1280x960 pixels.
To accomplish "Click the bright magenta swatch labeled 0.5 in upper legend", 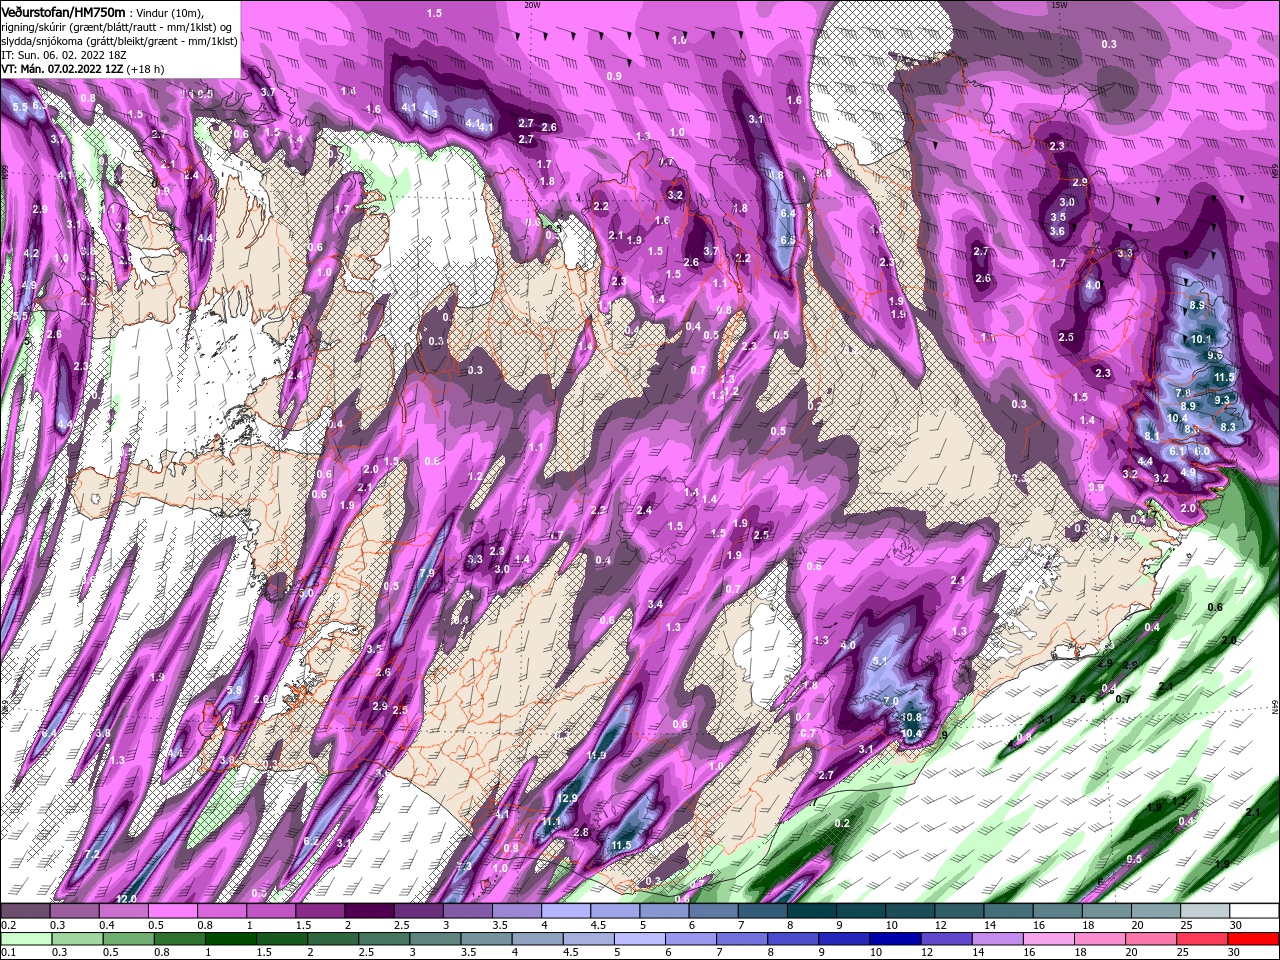I will (174, 911).
